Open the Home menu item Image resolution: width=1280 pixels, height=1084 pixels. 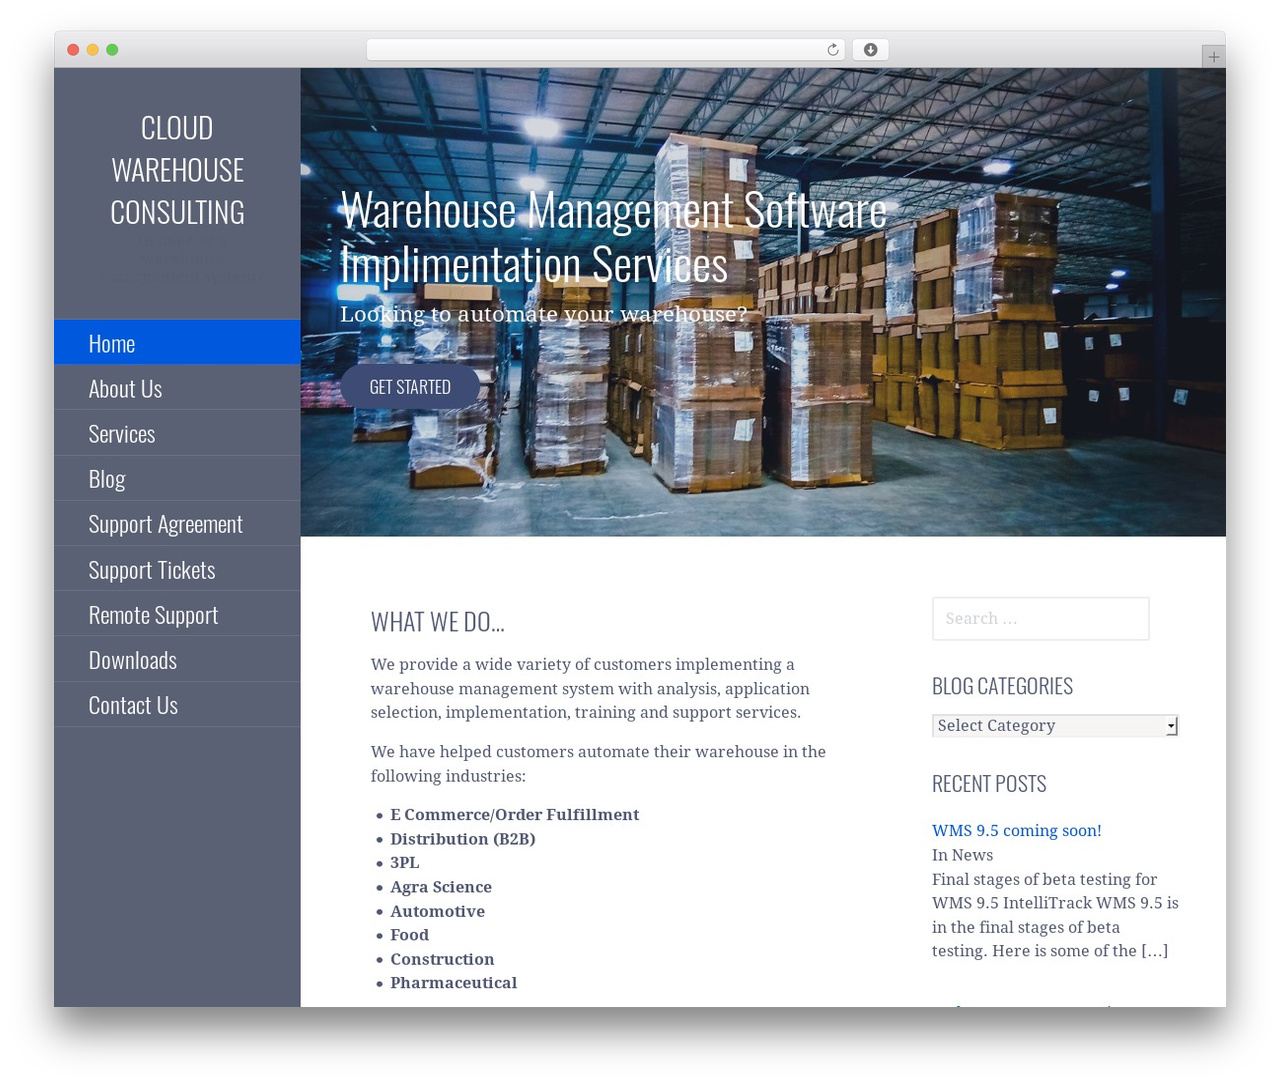point(177,343)
